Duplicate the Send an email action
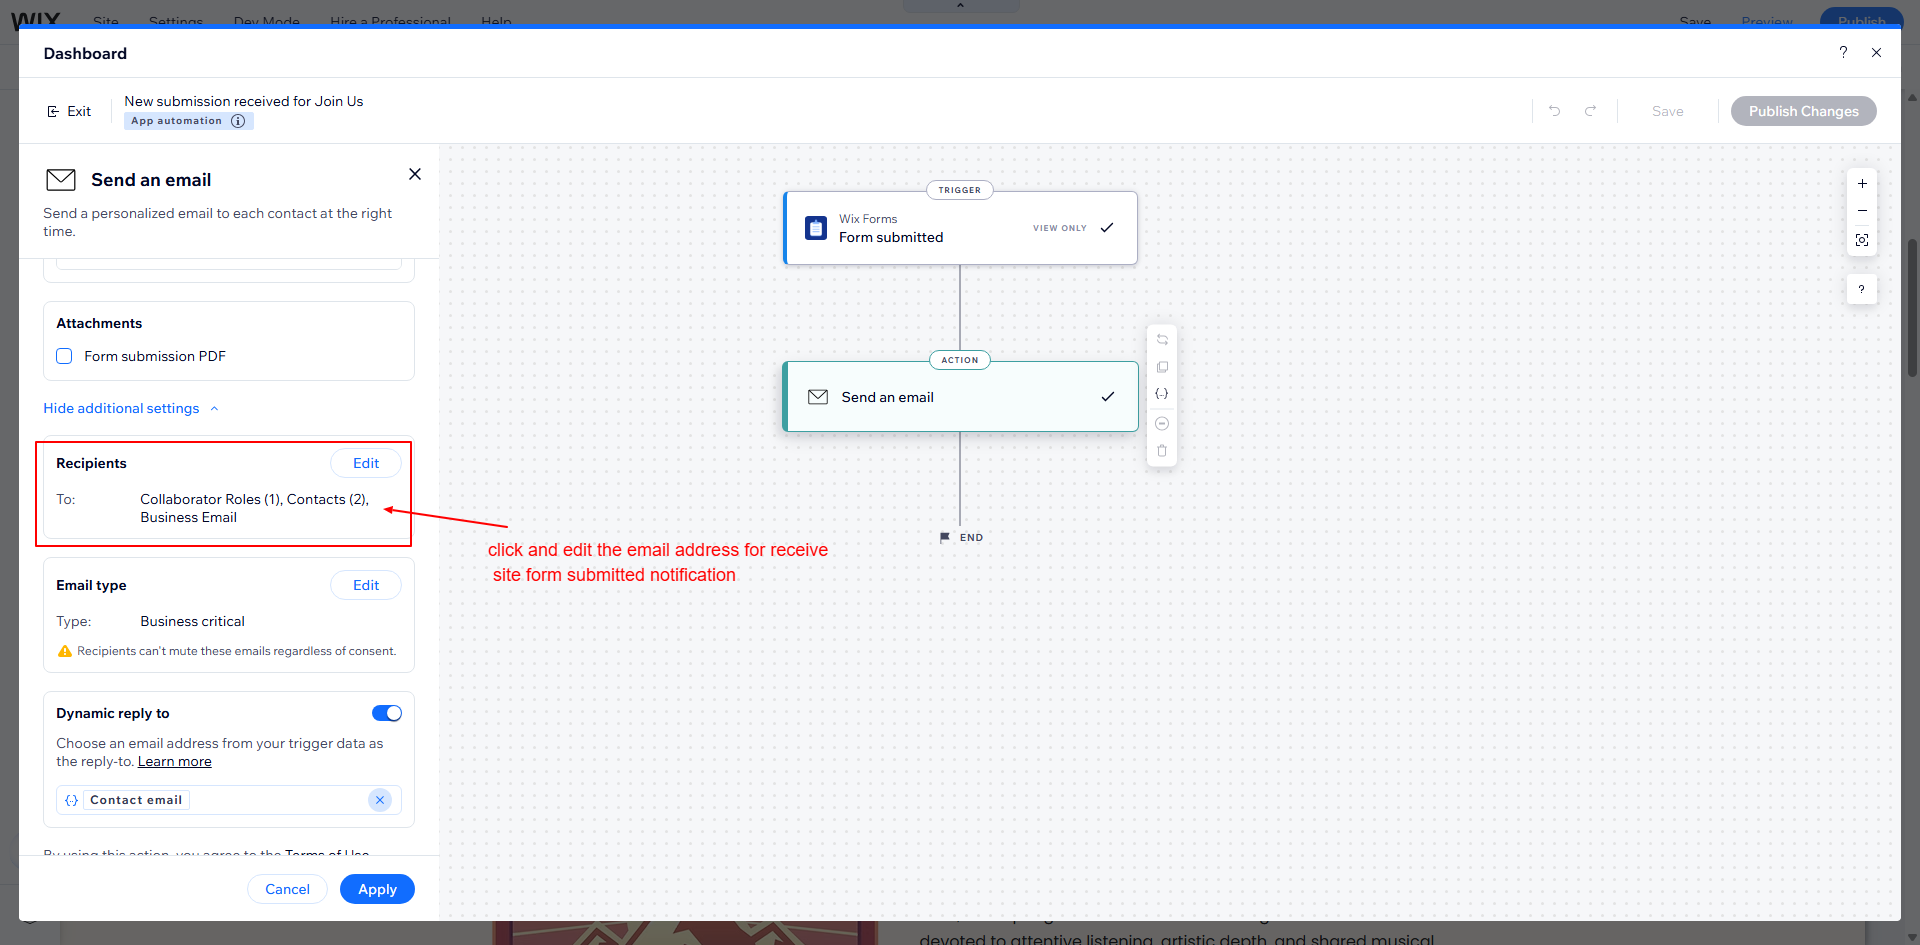This screenshot has width=1920, height=945. pos(1162,367)
